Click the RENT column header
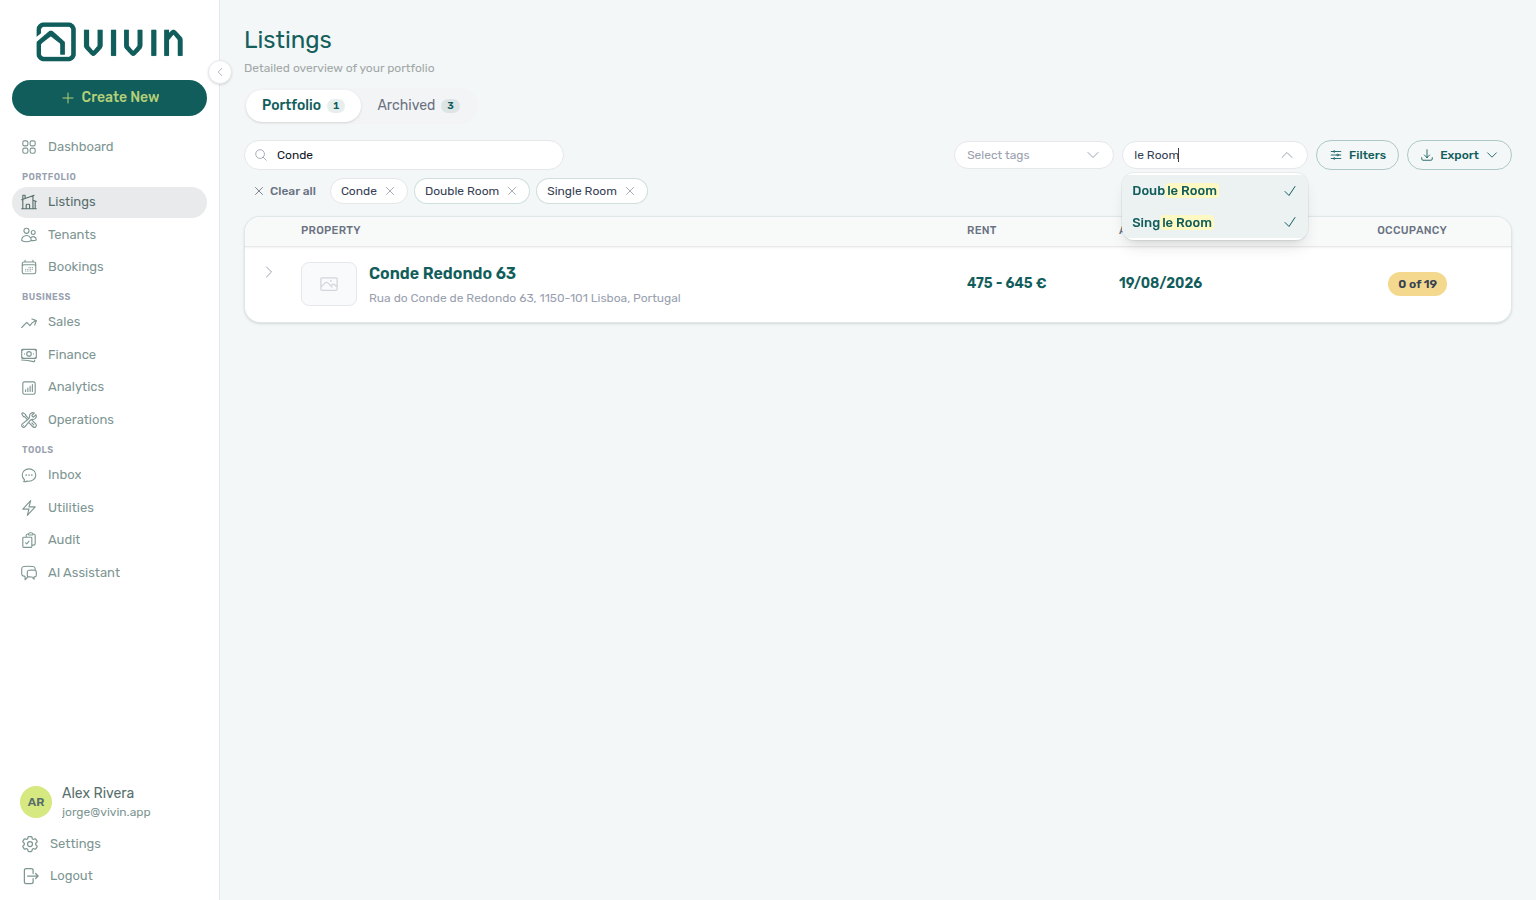The image size is (1536, 900). pos(982,230)
